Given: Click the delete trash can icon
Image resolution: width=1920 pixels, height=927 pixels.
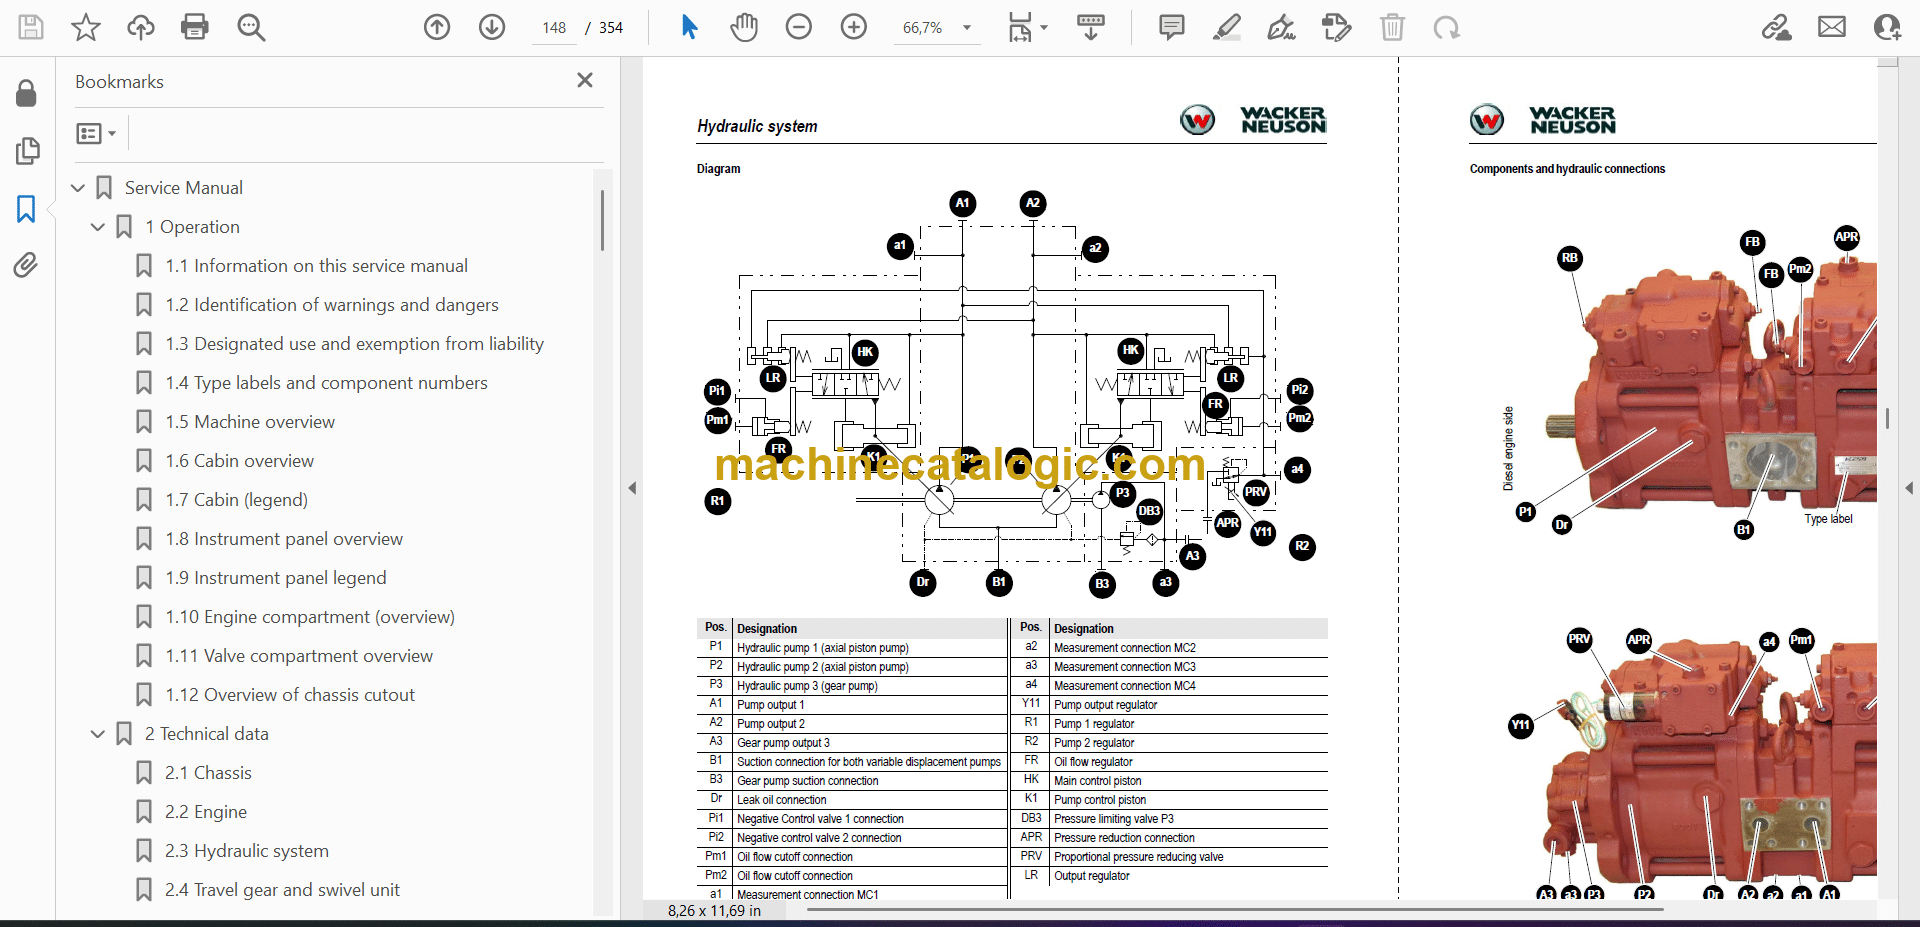Looking at the screenshot, I should [1392, 27].
